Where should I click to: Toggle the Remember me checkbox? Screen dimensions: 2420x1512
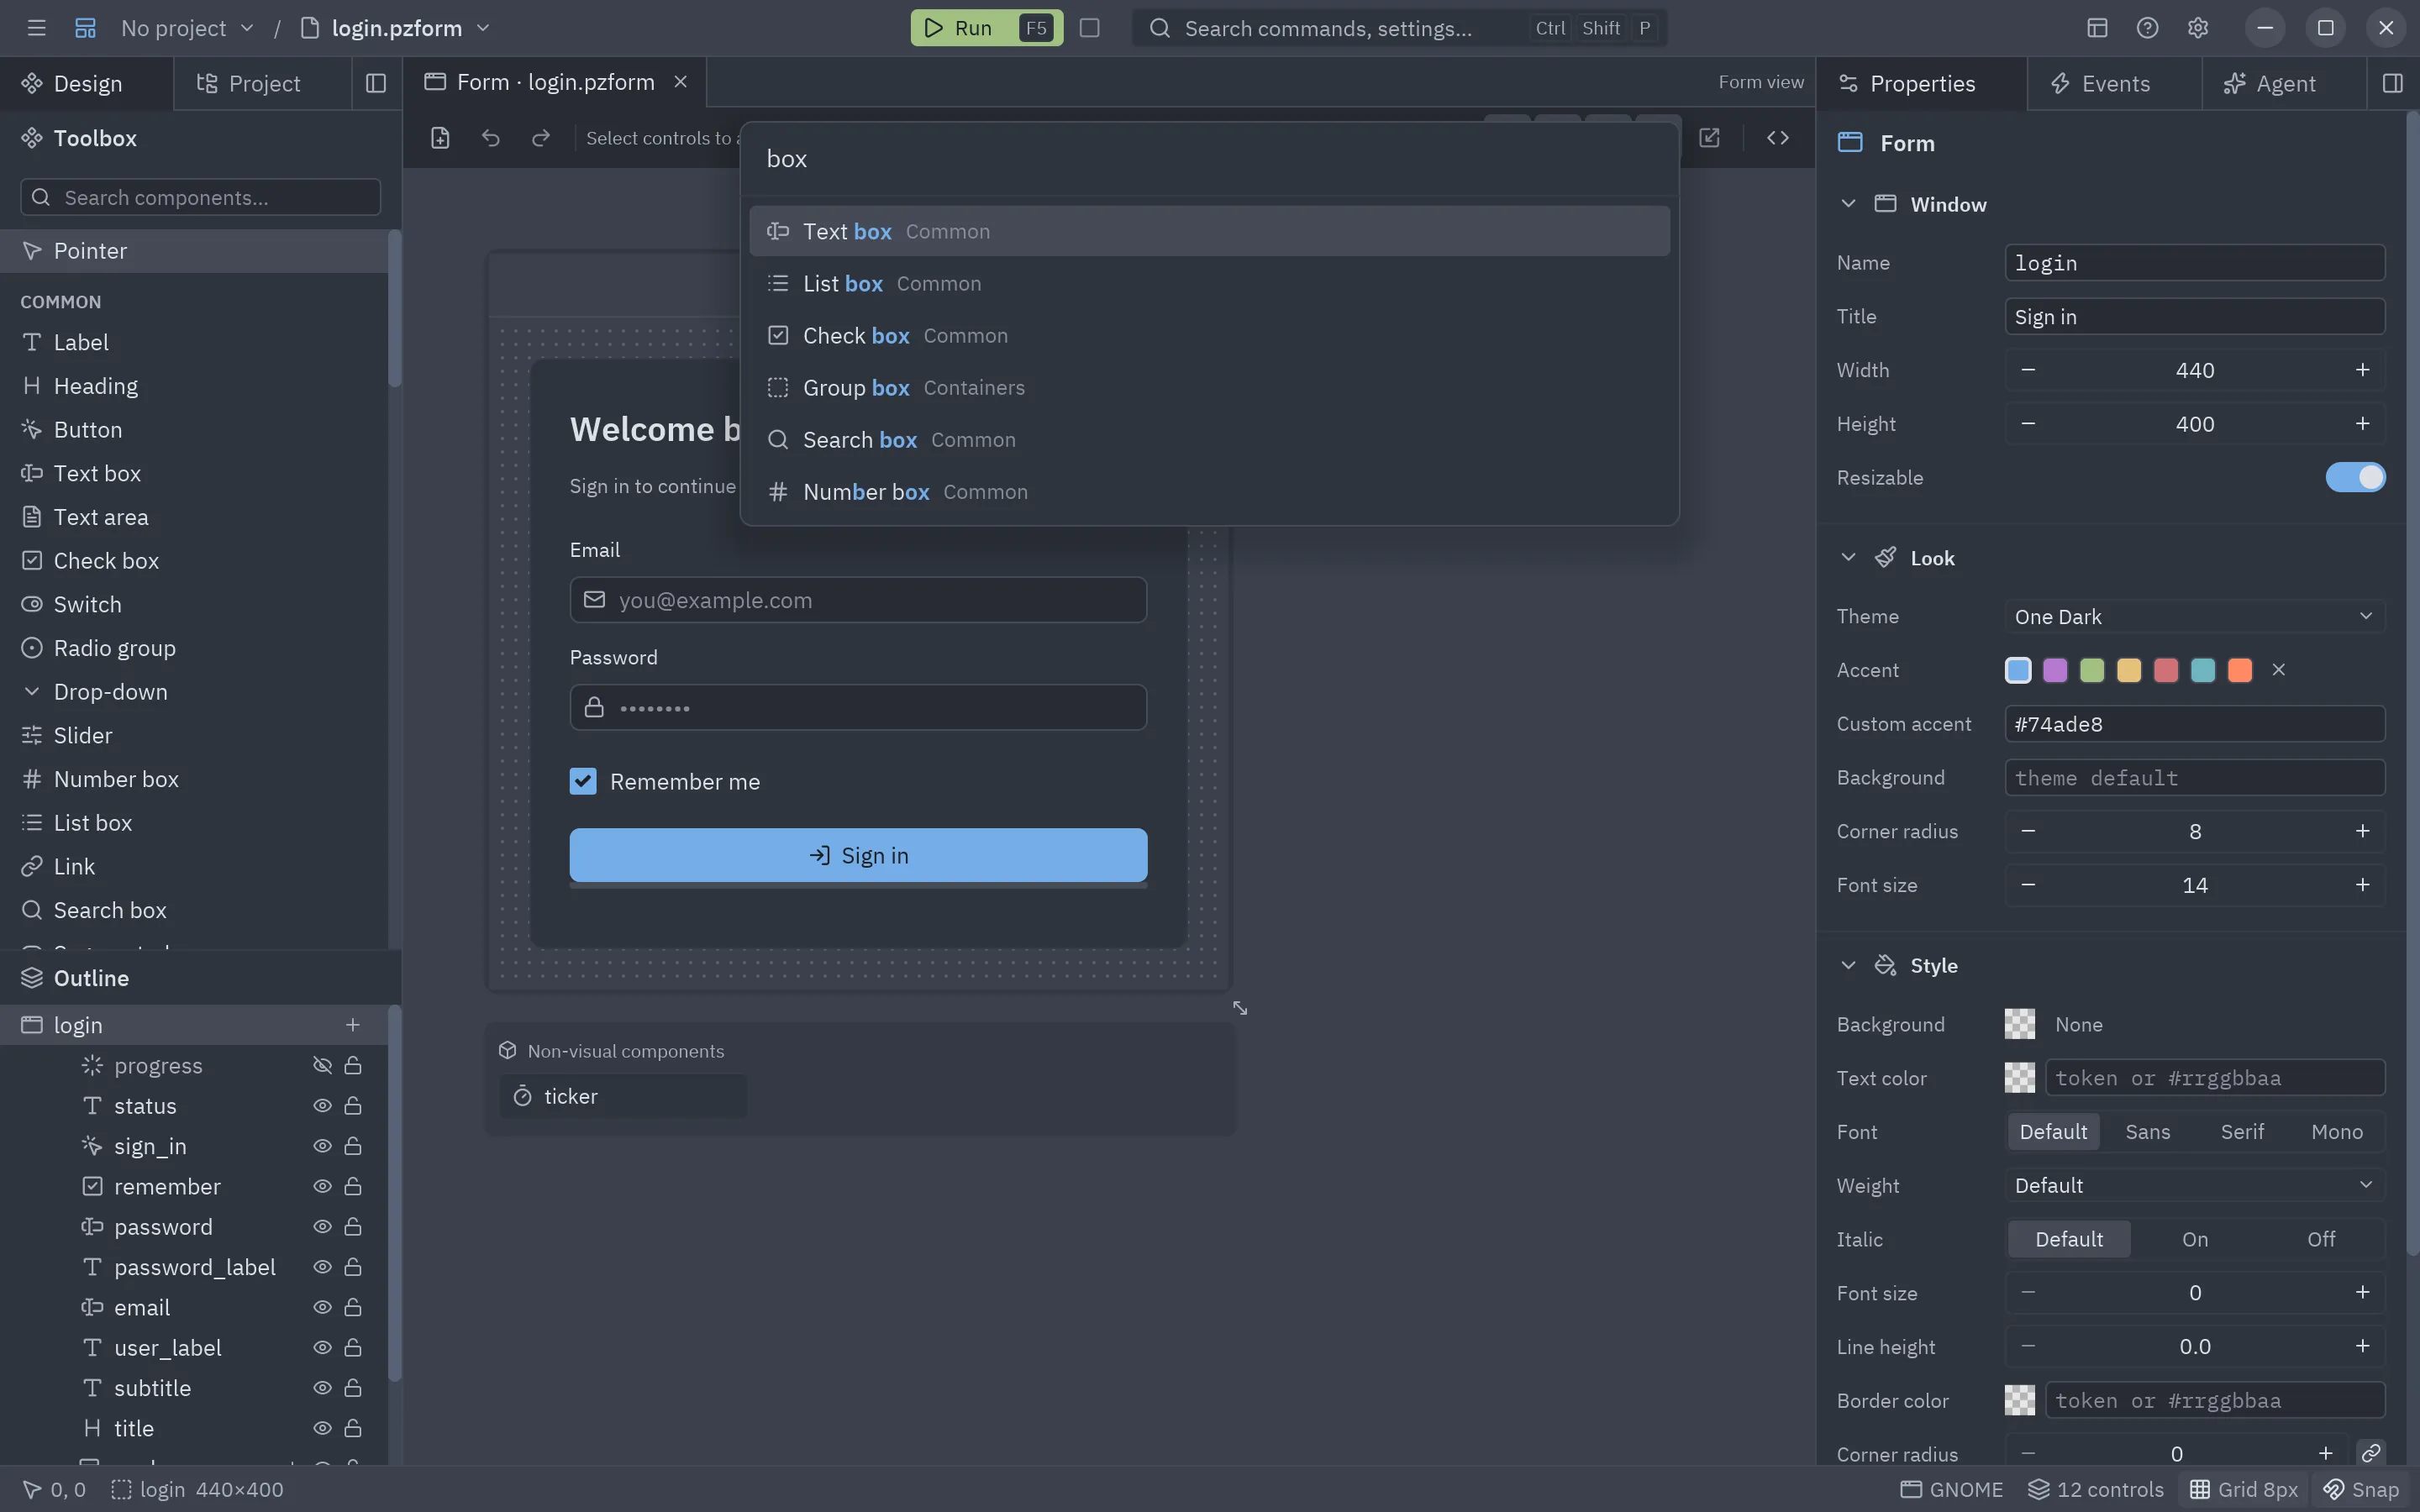(x=583, y=781)
